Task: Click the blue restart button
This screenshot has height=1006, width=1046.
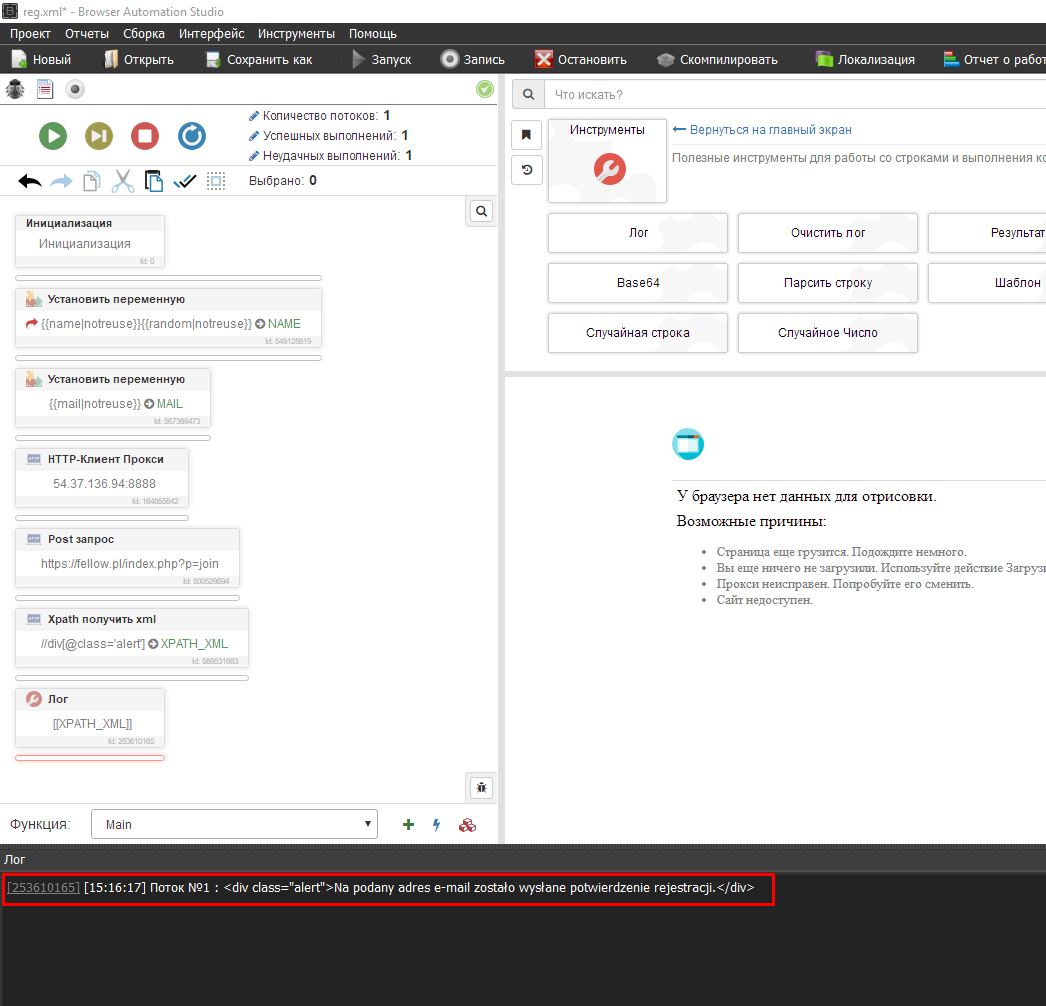Action: 191,136
